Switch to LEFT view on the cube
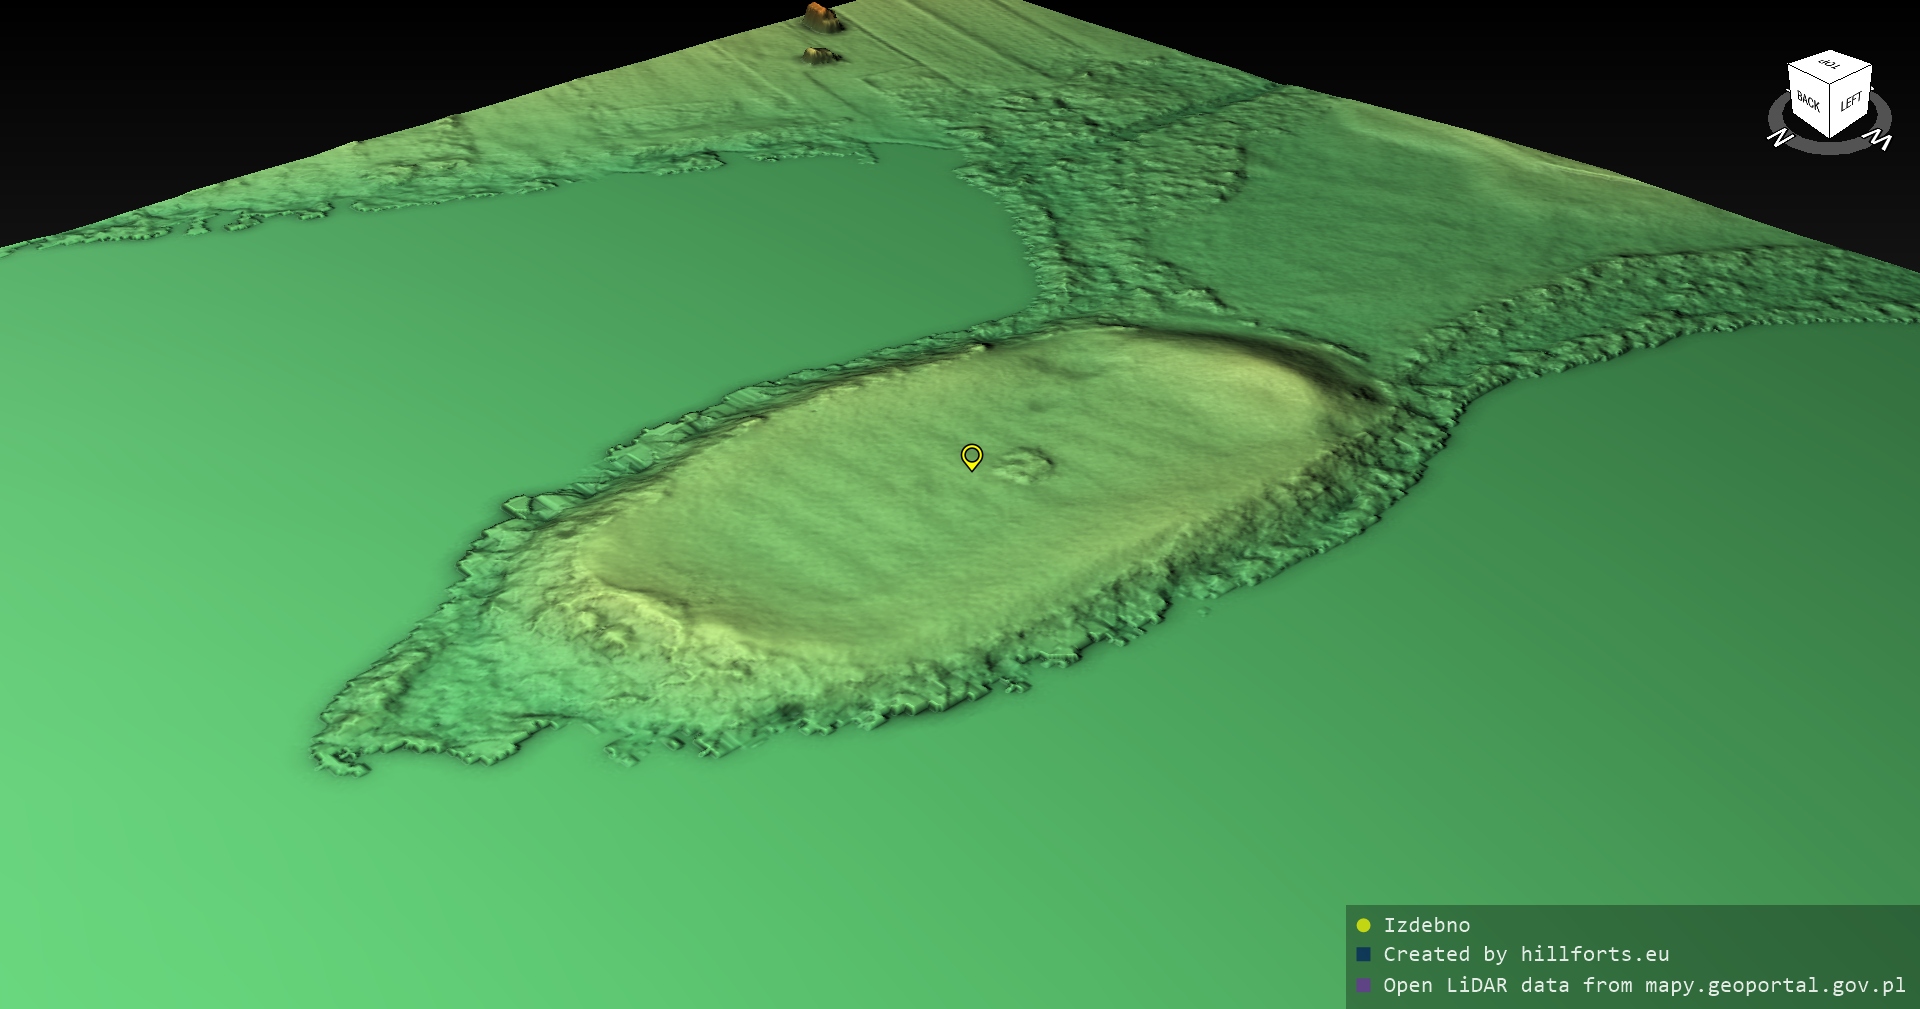 (x=1851, y=102)
